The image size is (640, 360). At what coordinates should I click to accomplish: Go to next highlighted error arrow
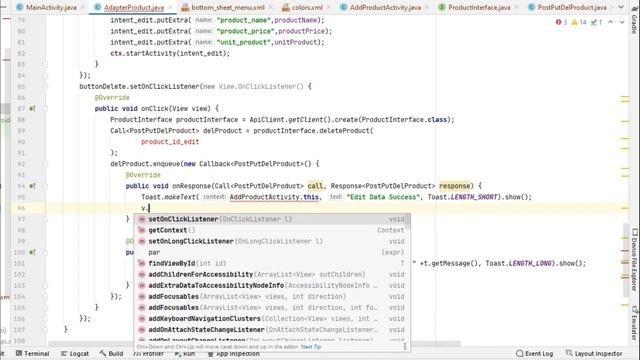pos(622,22)
